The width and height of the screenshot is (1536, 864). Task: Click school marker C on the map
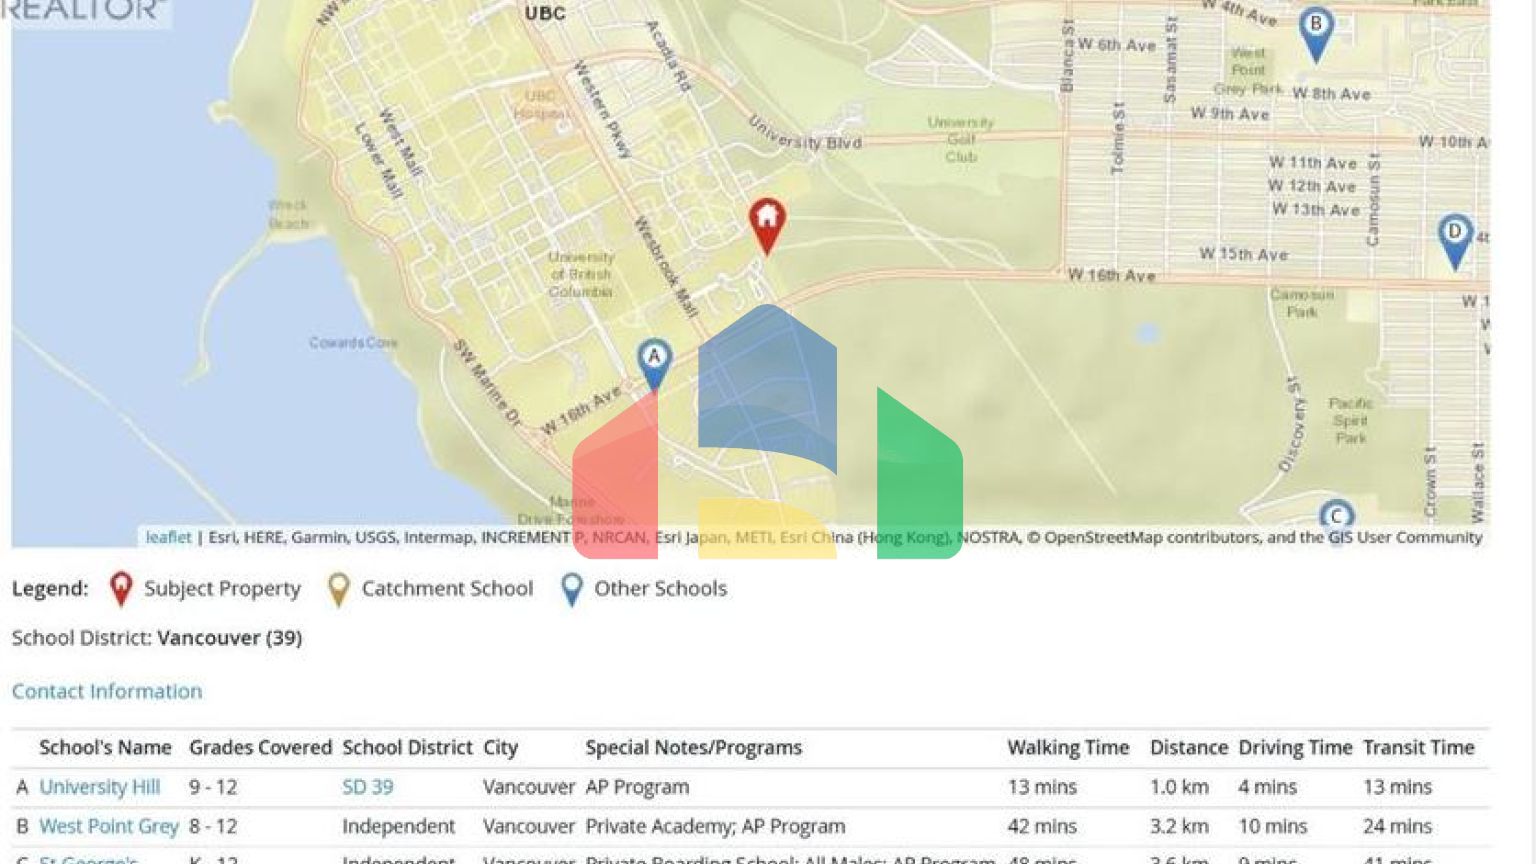click(1336, 515)
